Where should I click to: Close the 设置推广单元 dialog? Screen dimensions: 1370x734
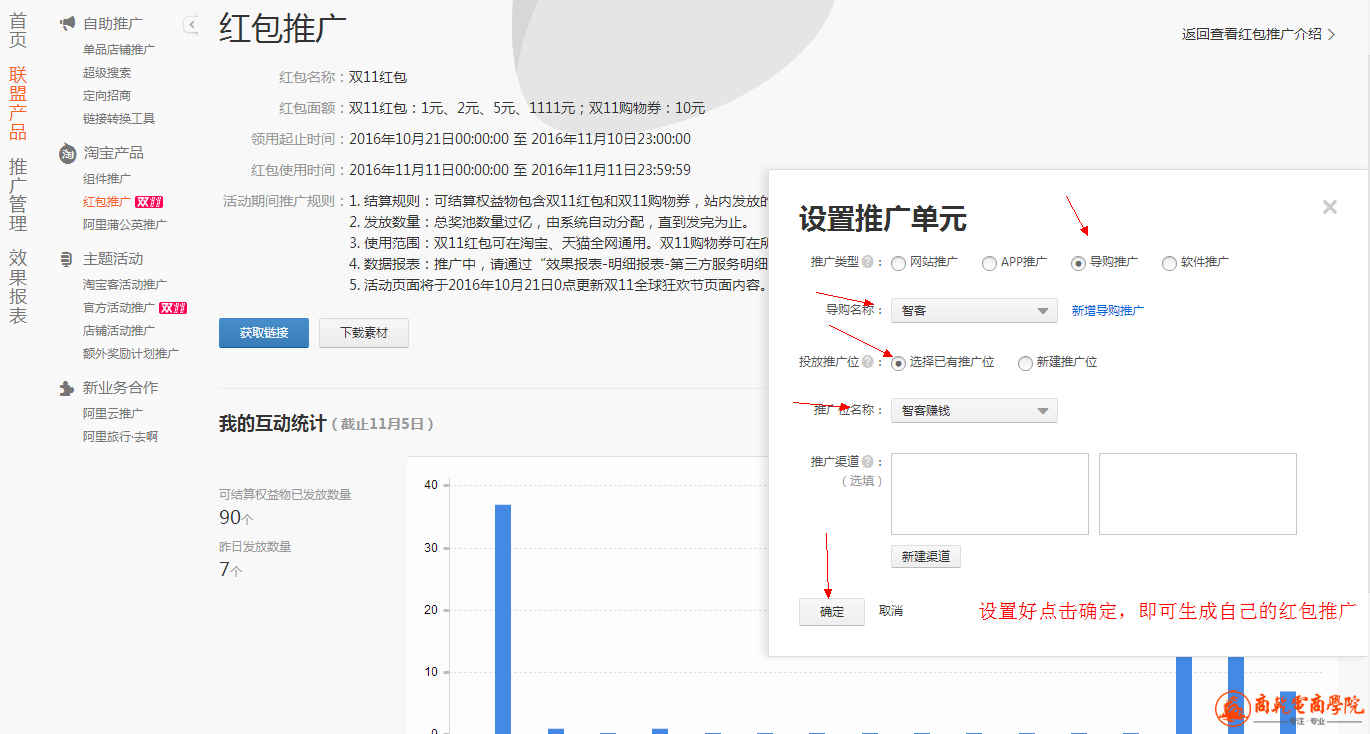point(1329,207)
